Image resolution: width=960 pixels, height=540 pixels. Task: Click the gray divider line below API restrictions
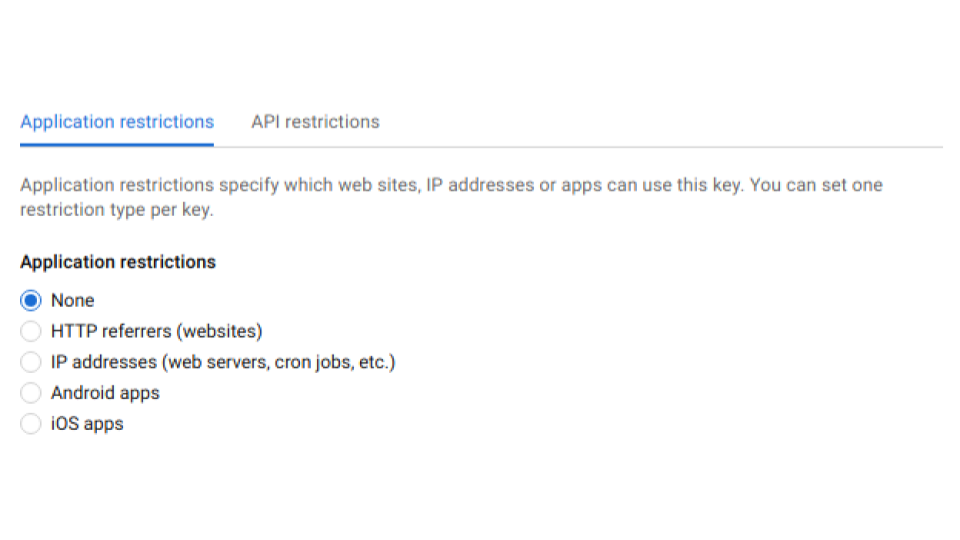(578, 147)
